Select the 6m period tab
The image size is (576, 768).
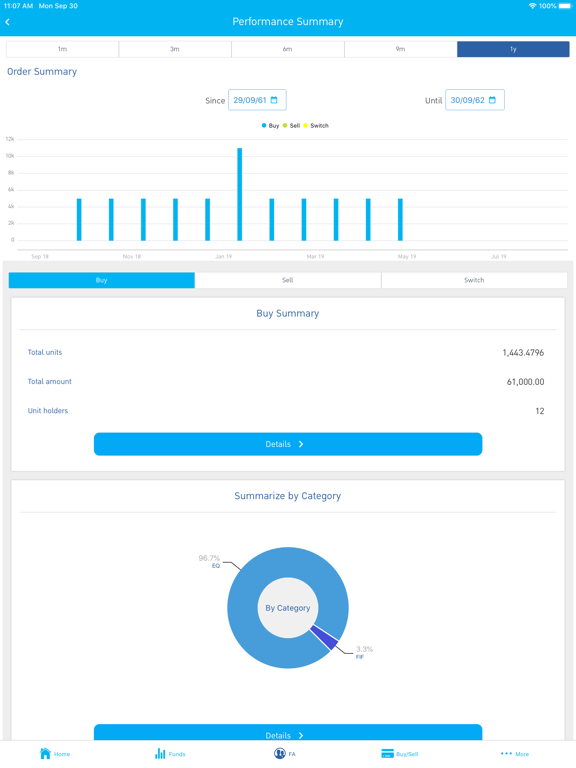point(288,49)
